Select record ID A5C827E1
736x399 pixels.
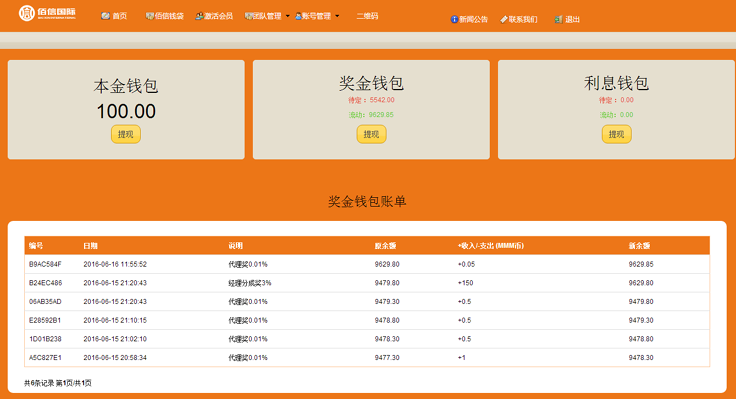(45, 358)
